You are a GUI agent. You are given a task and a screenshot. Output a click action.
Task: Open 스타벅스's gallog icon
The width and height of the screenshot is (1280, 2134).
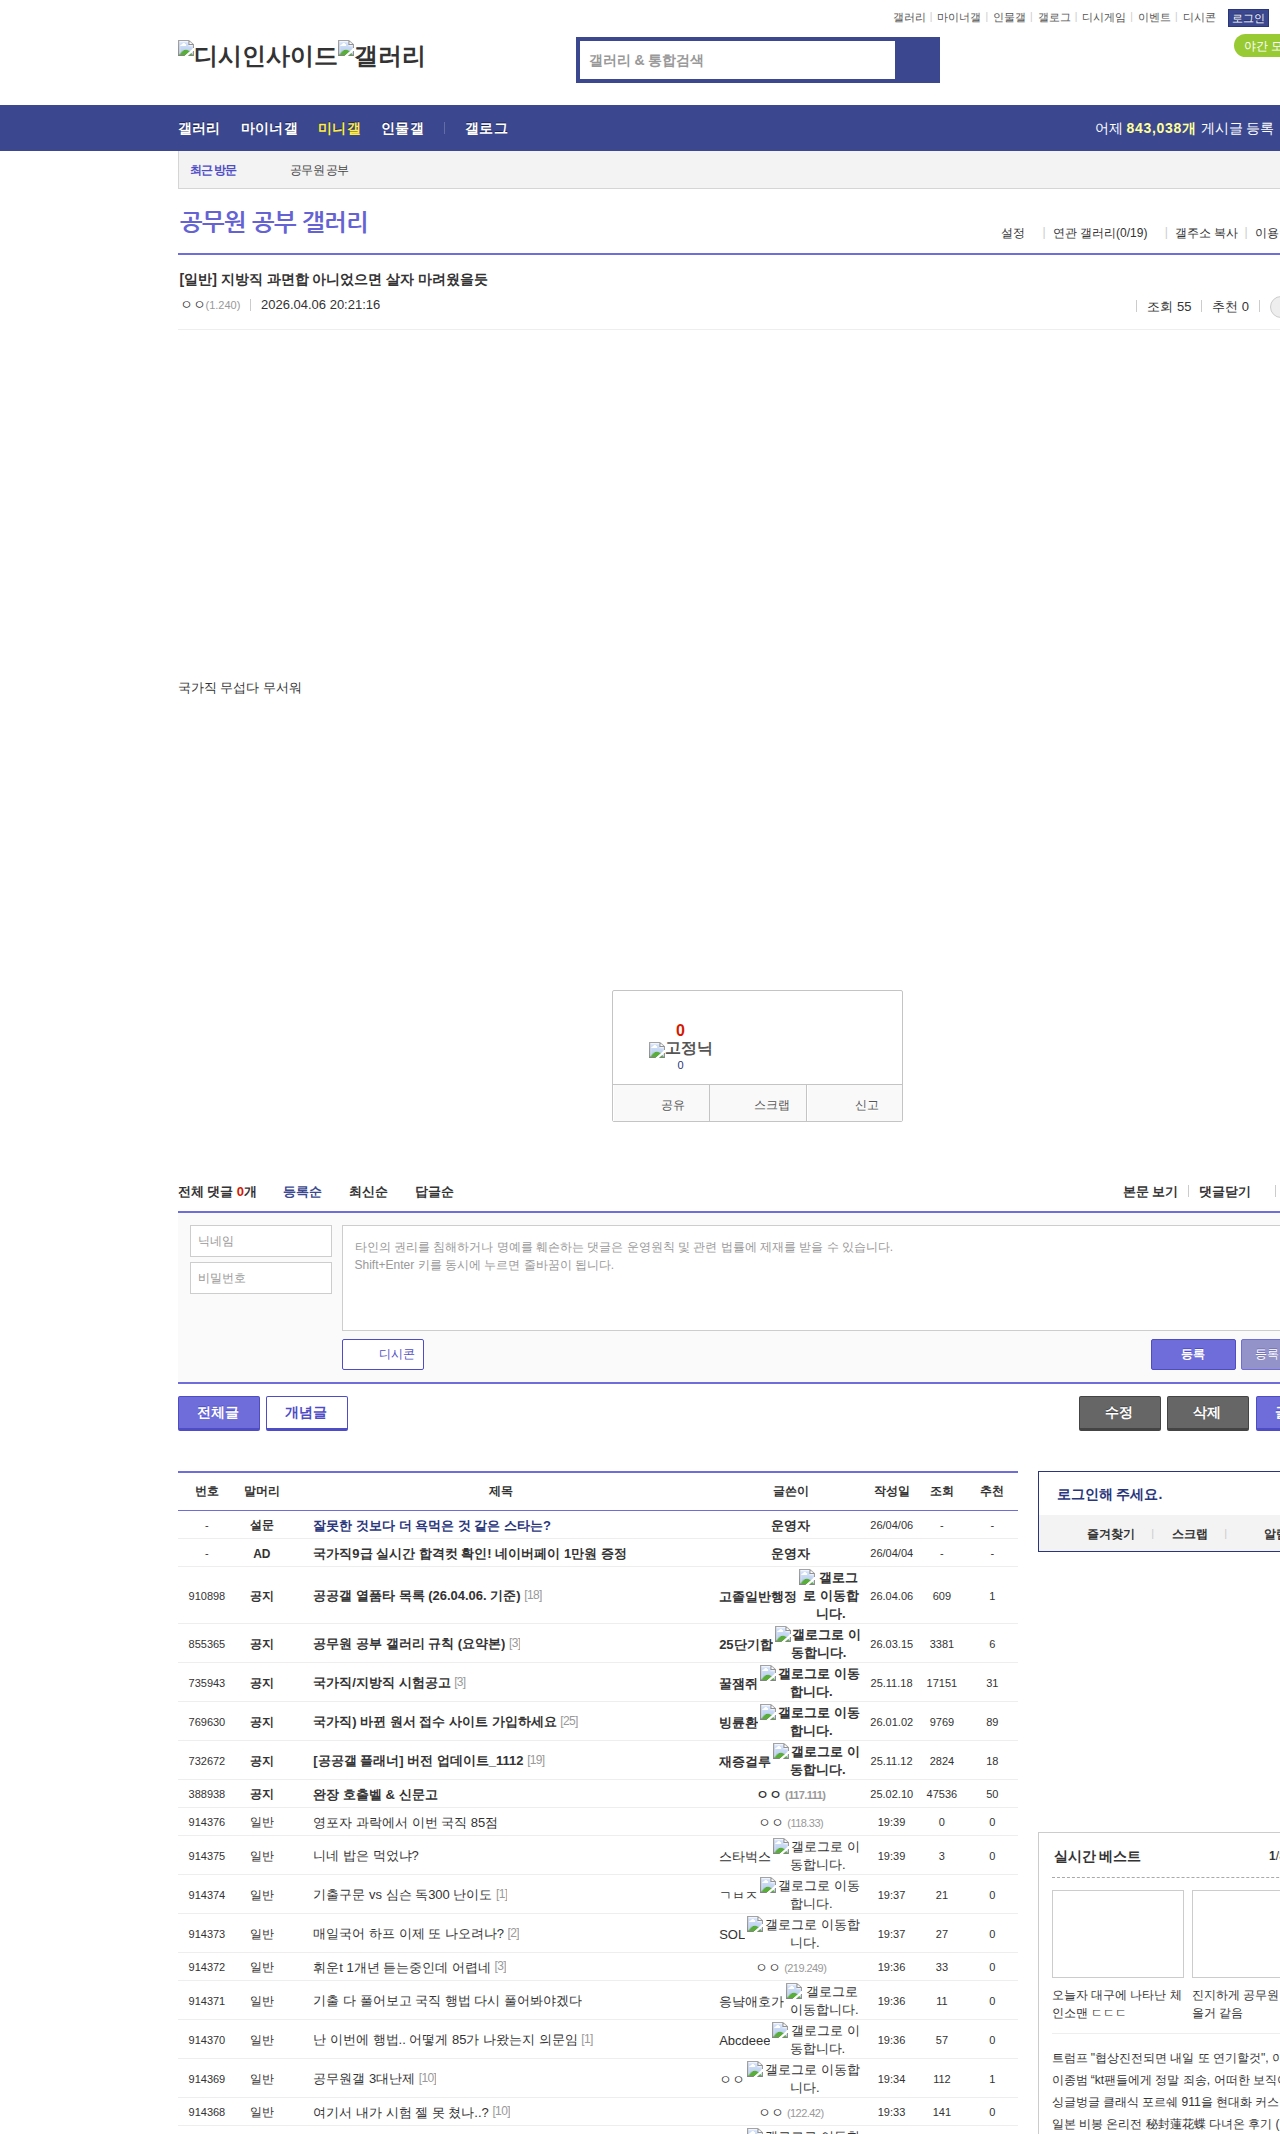pyautogui.click(x=781, y=1846)
